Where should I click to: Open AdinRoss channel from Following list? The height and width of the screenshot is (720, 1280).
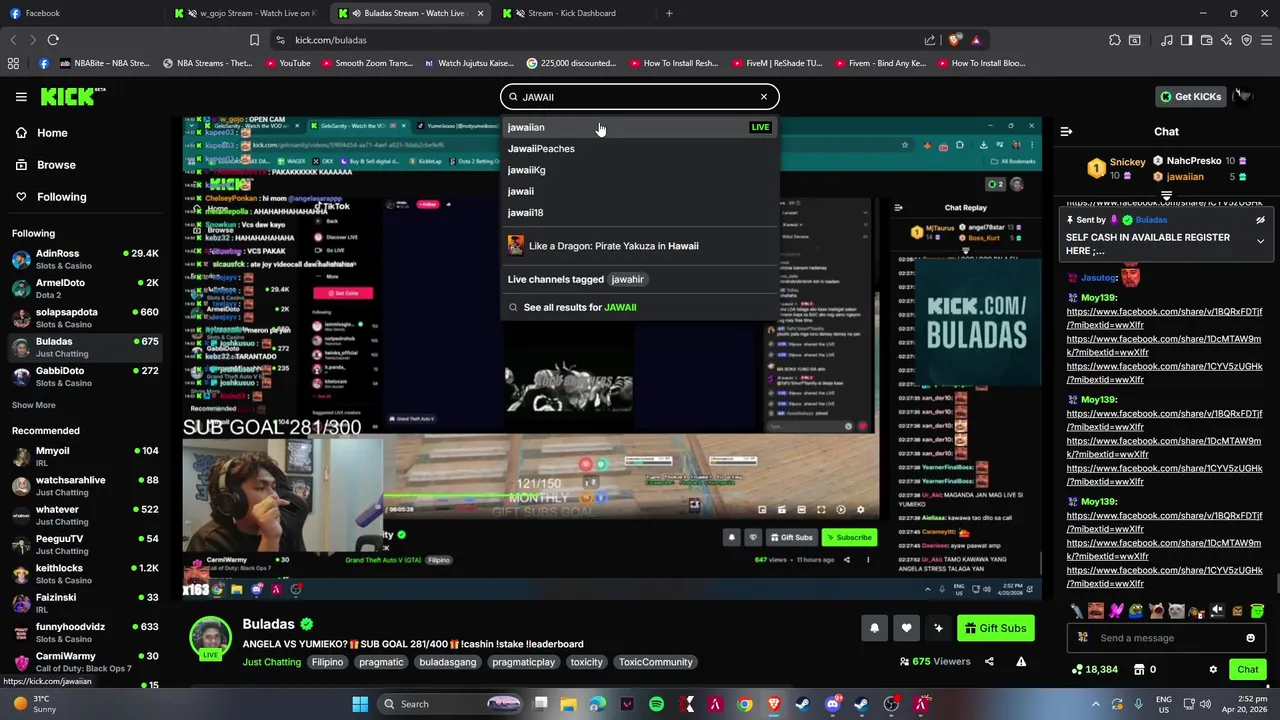(x=84, y=259)
